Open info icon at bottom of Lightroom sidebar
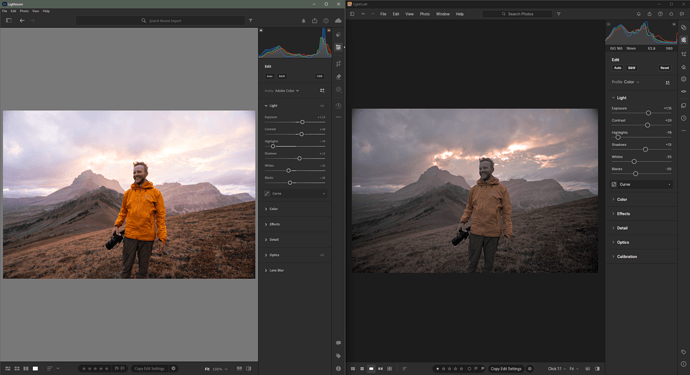690x375 pixels. (x=338, y=368)
